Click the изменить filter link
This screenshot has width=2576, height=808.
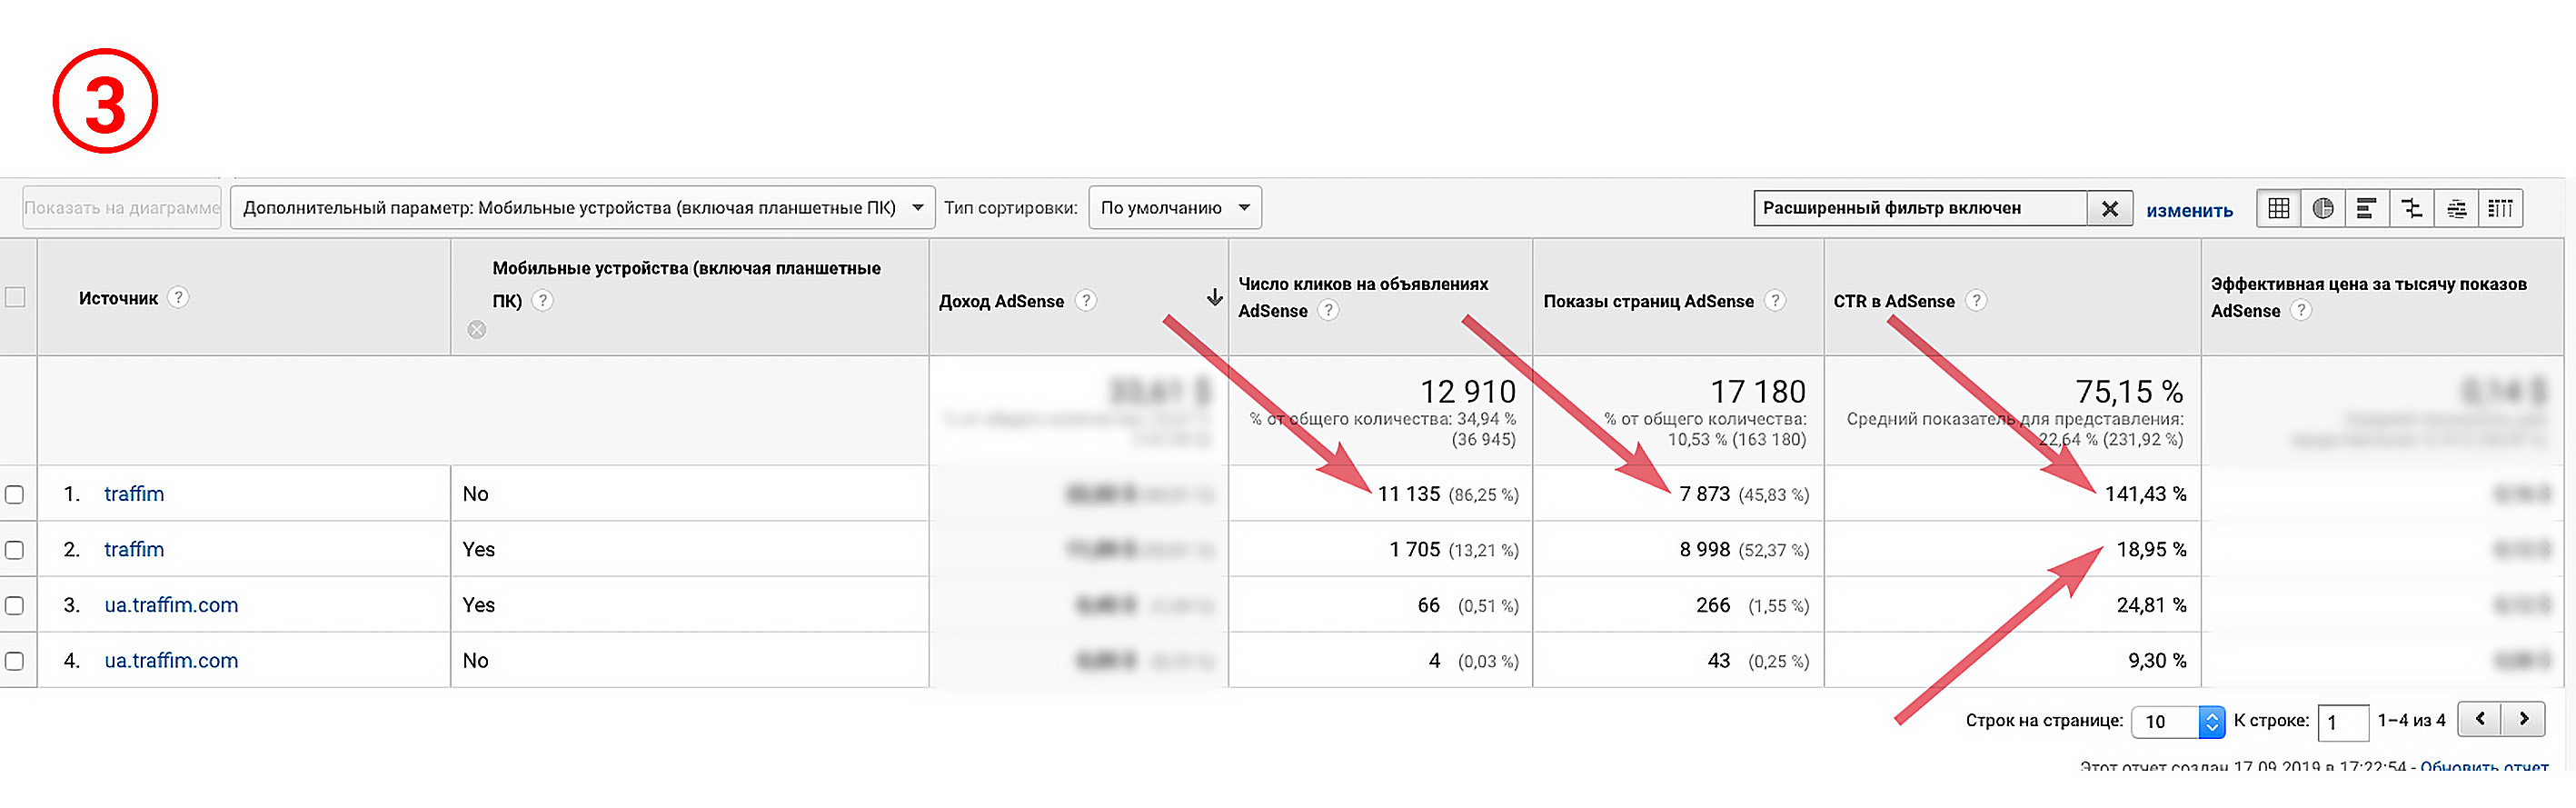coord(2189,210)
